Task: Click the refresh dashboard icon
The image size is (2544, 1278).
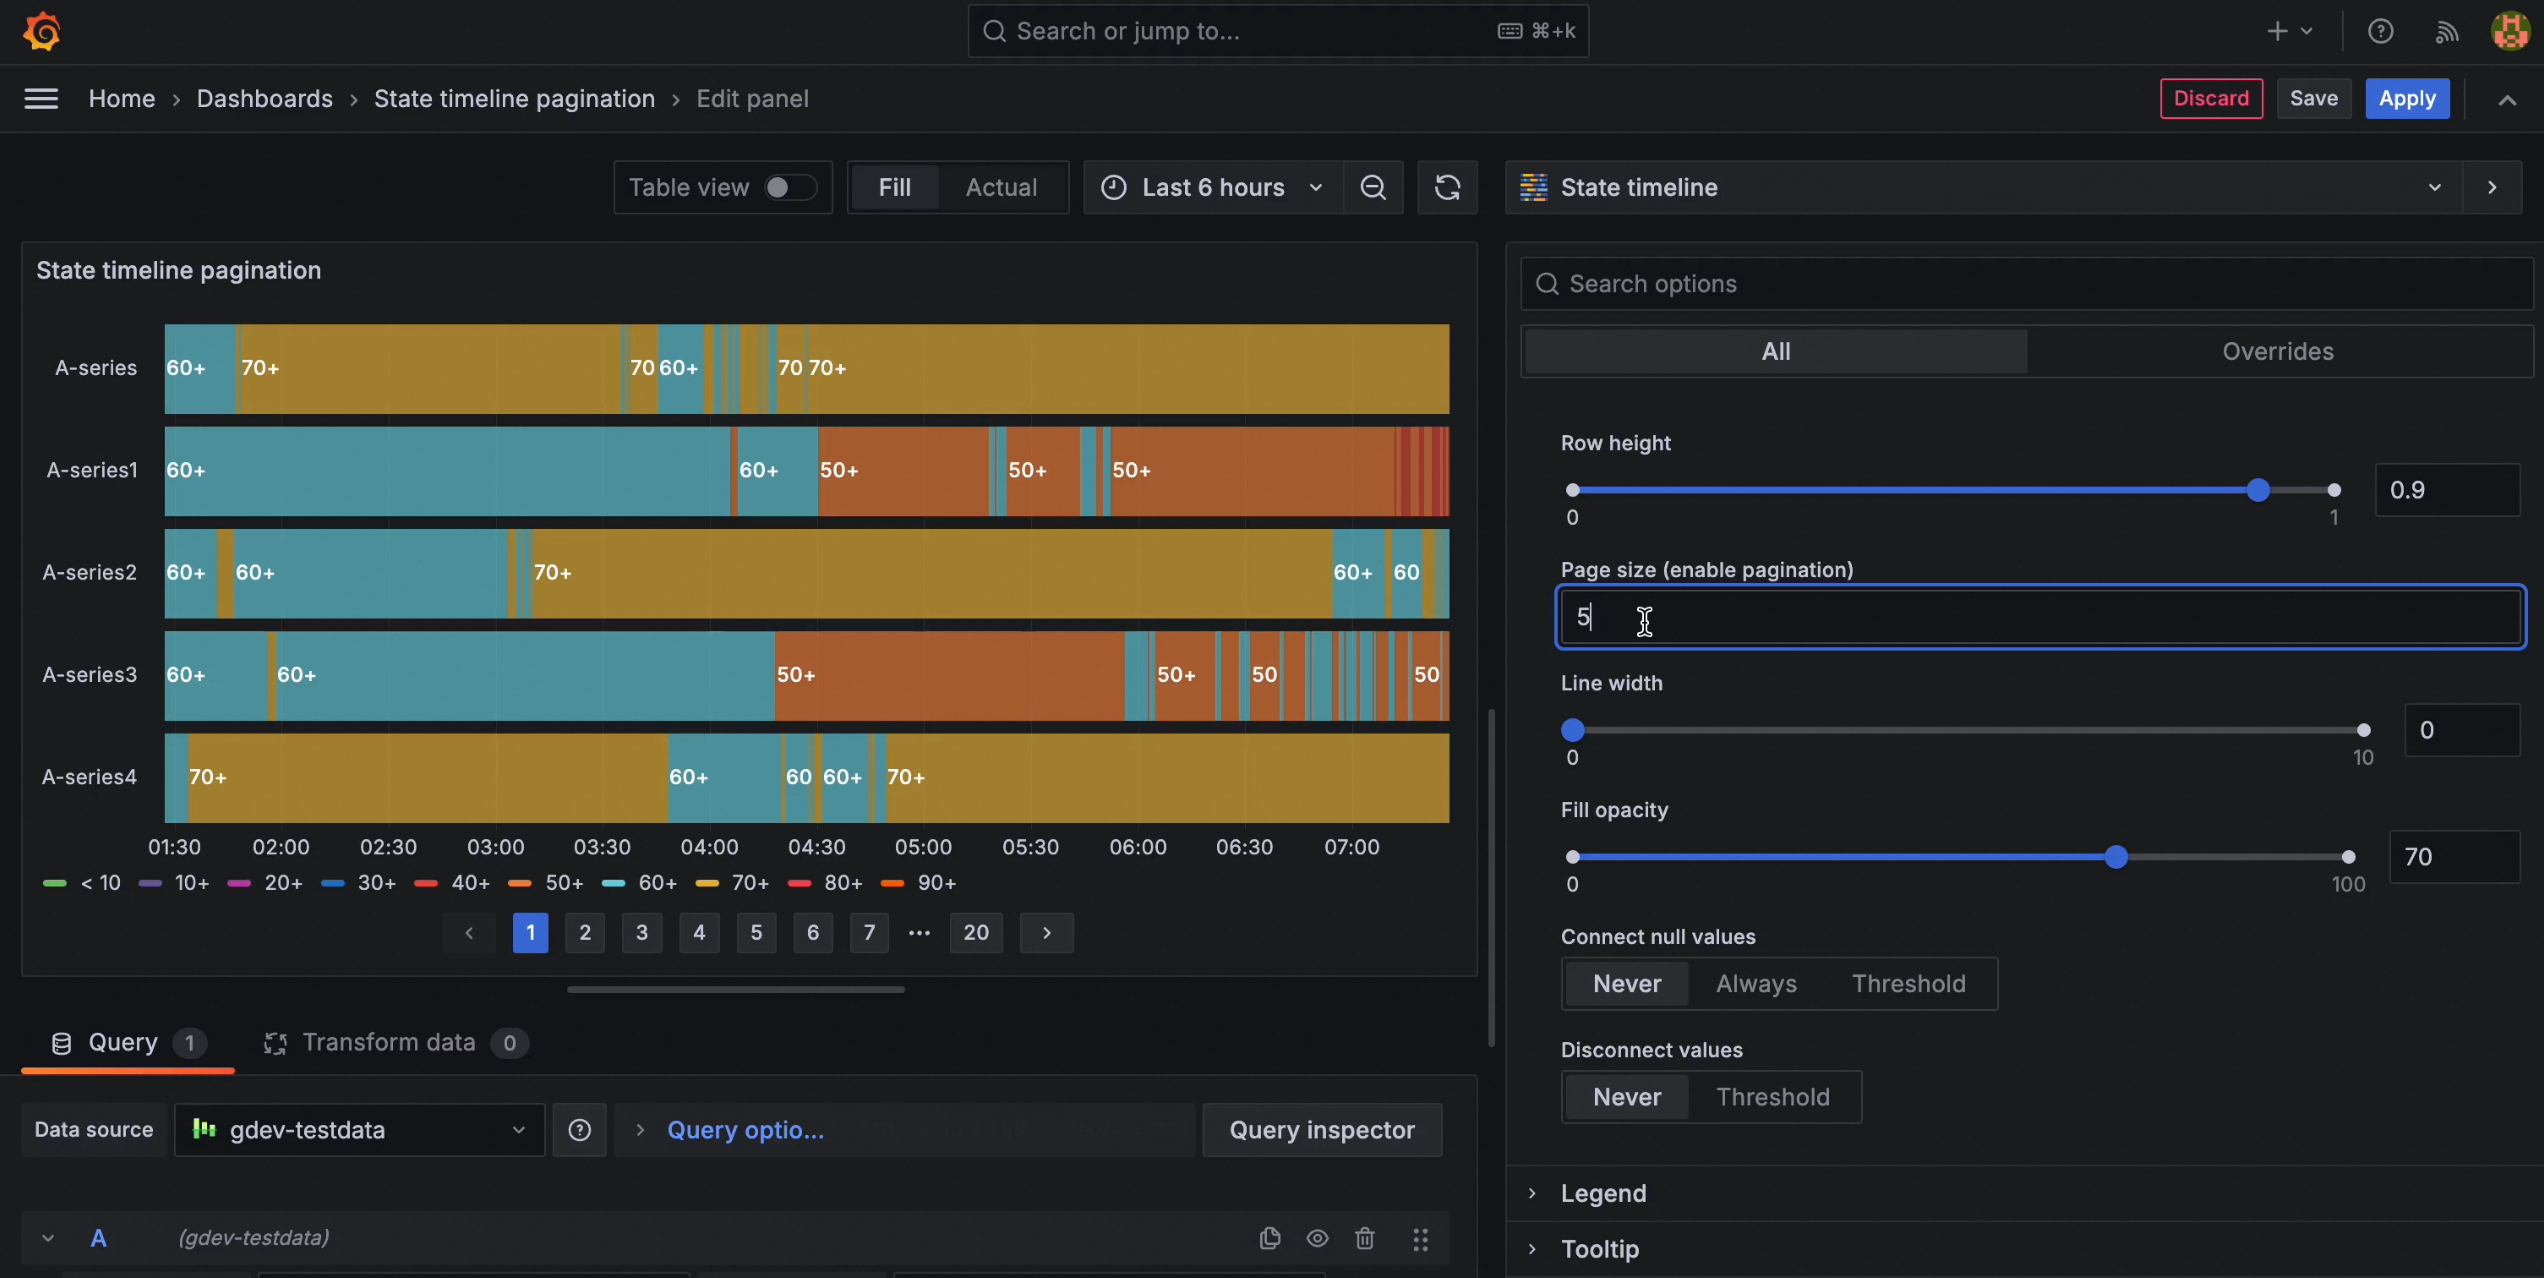Action: [x=1447, y=187]
